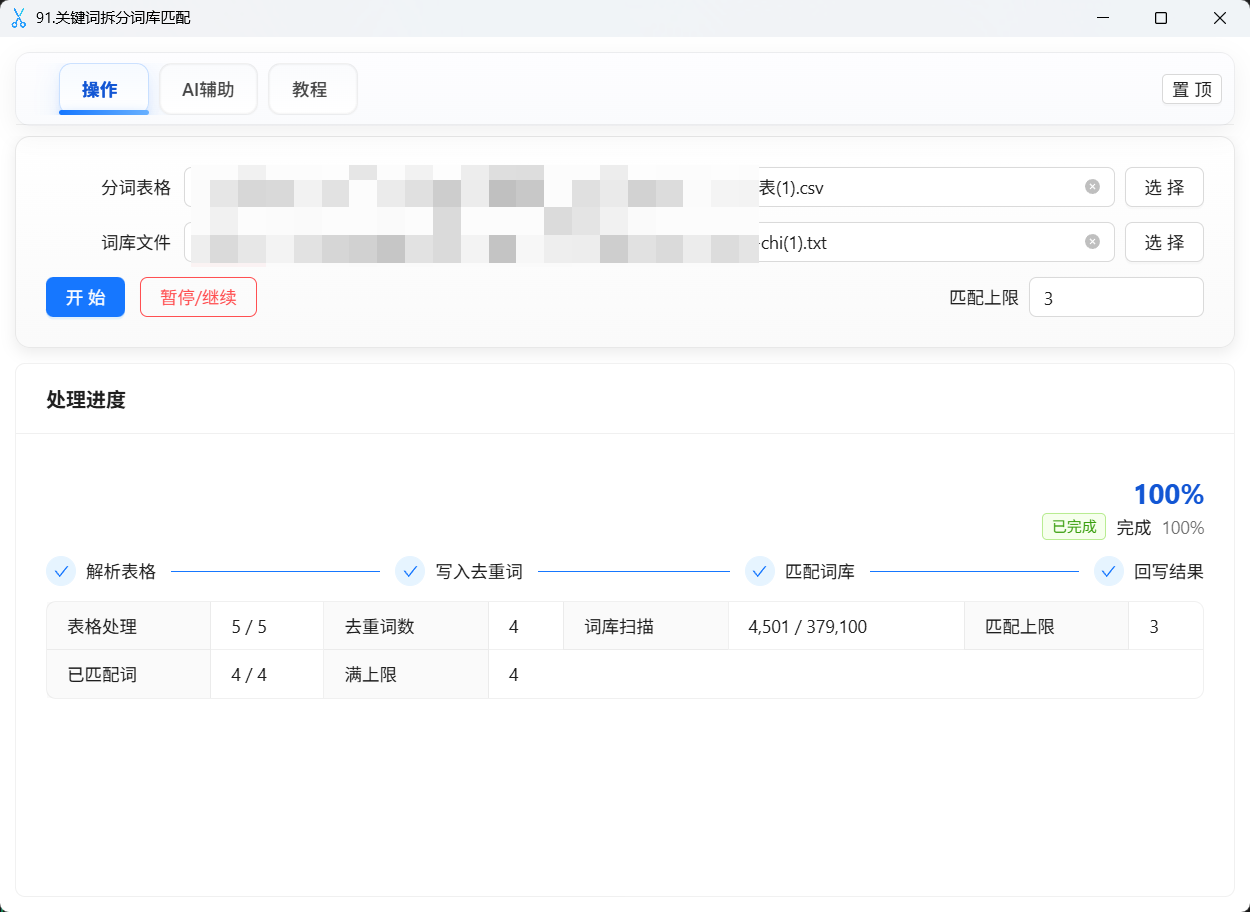
Task: Click the scissors app icon in title bar
Action: point(18,18)
